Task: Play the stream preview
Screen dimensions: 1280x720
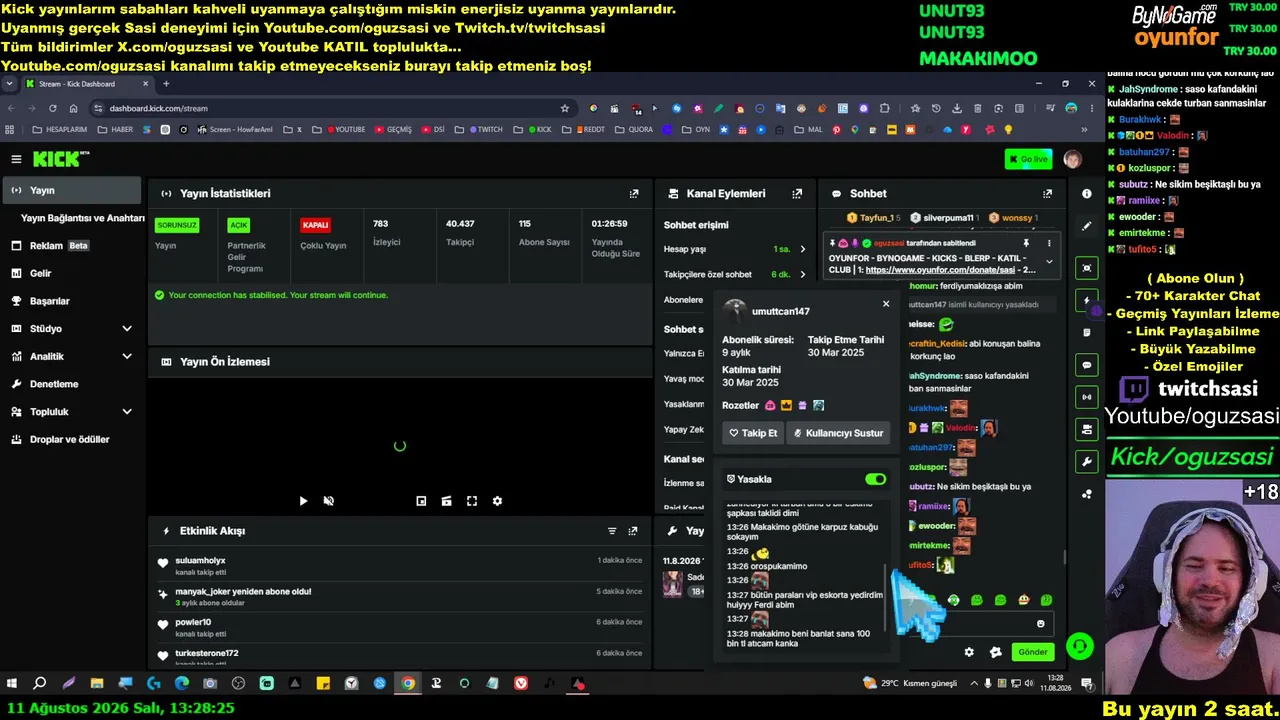Action: coord(303,501)
